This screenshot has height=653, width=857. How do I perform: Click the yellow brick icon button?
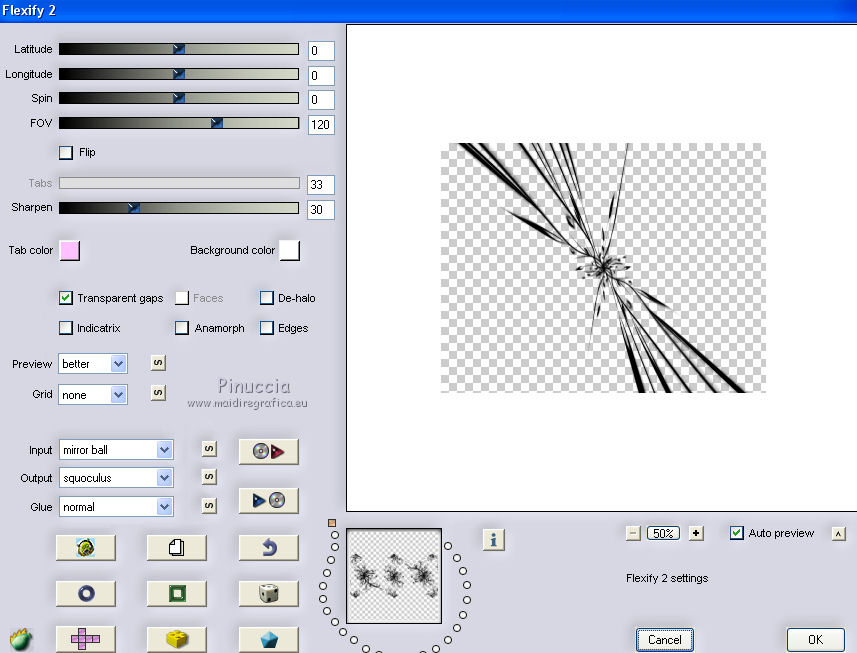[x=177, y=639]
